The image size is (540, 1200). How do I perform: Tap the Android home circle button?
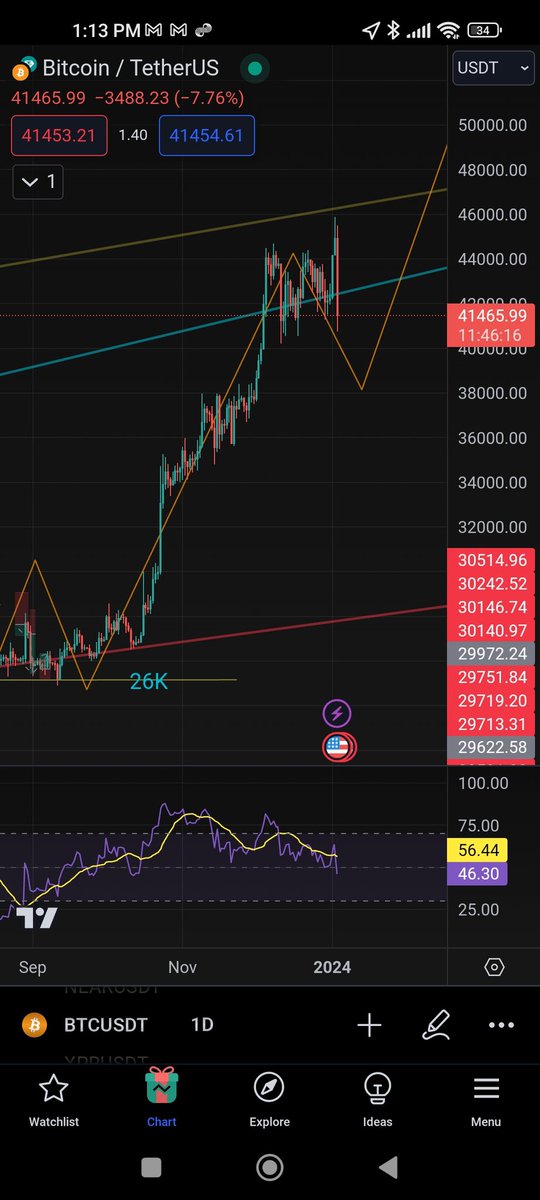pos(269,1167)
